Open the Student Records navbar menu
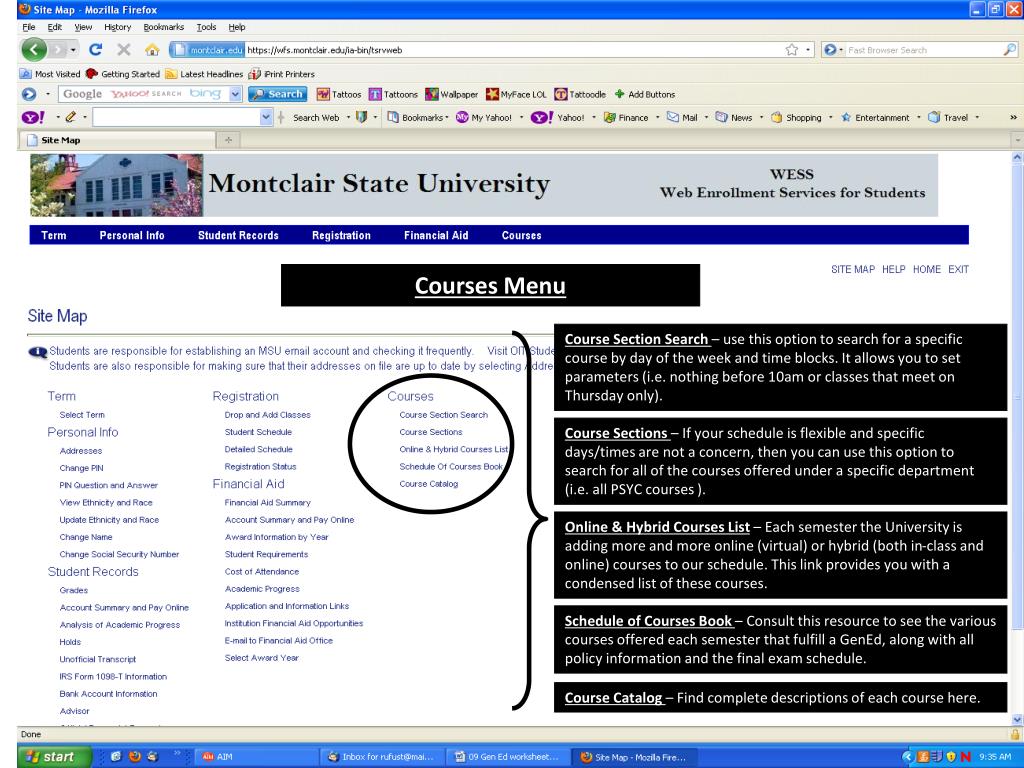 pyautogui.click(x=238, y=235)
